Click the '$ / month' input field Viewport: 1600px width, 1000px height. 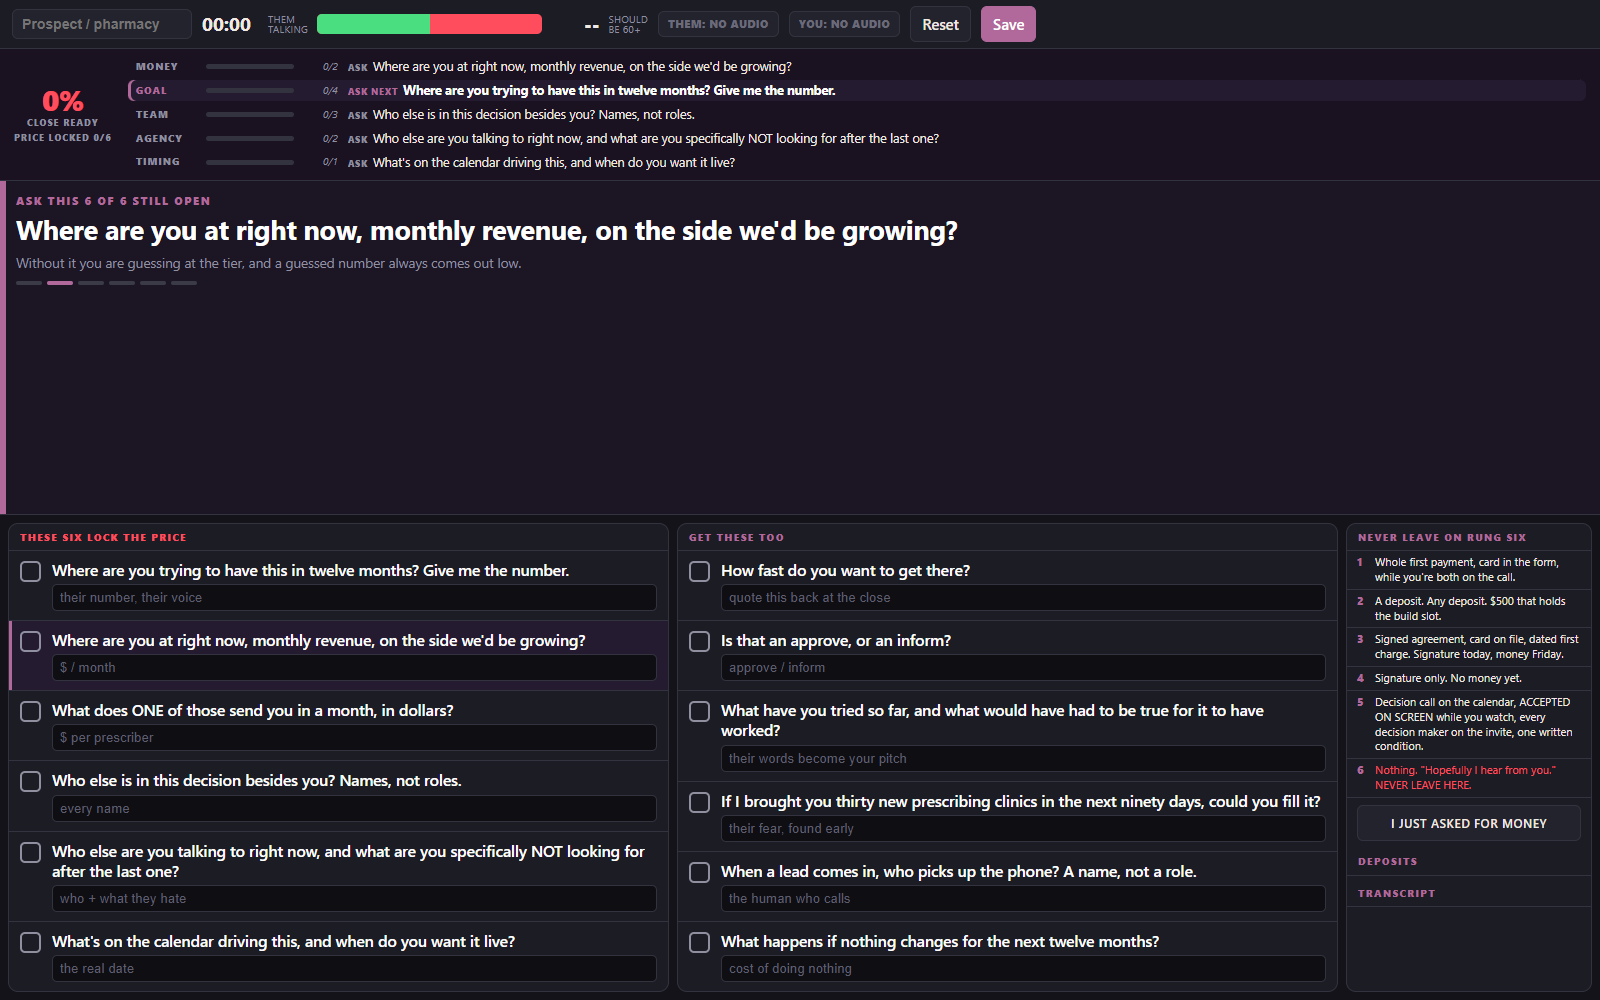(354, 667)
